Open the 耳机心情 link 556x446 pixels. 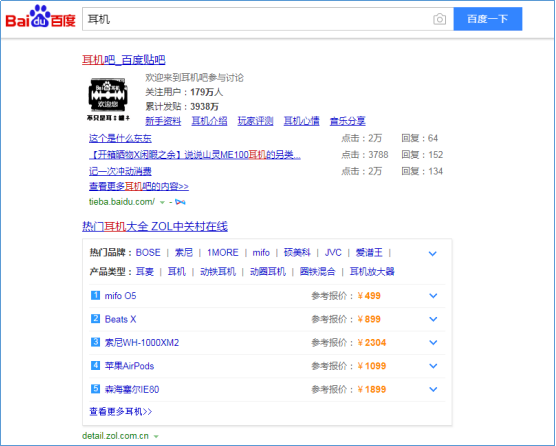(x=301, y=121)
